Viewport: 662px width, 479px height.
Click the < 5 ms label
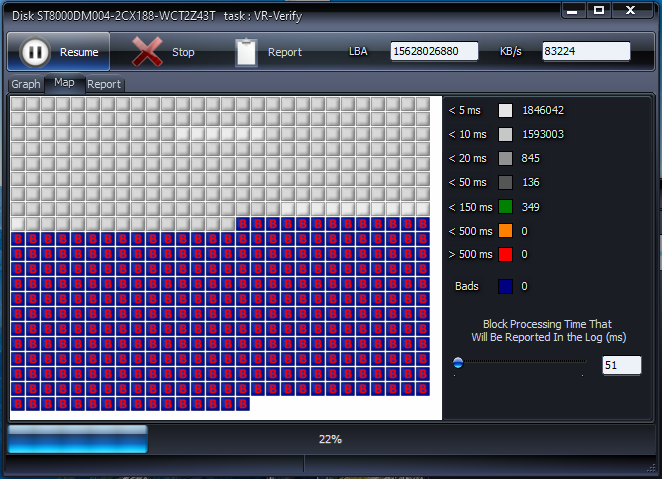click(464, 110)
